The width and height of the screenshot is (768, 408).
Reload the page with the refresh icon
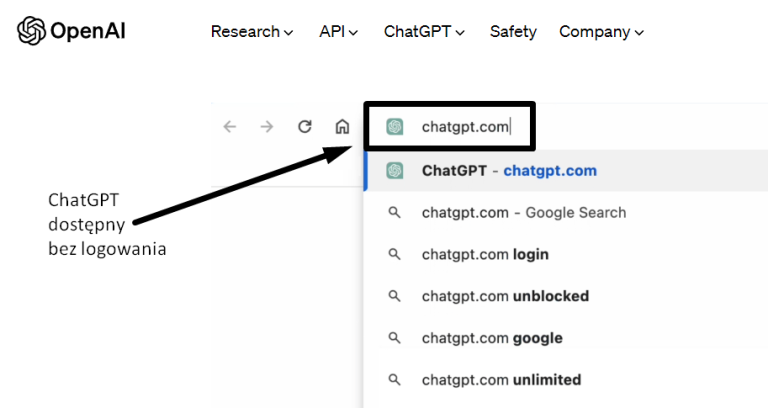coord(305,127)
